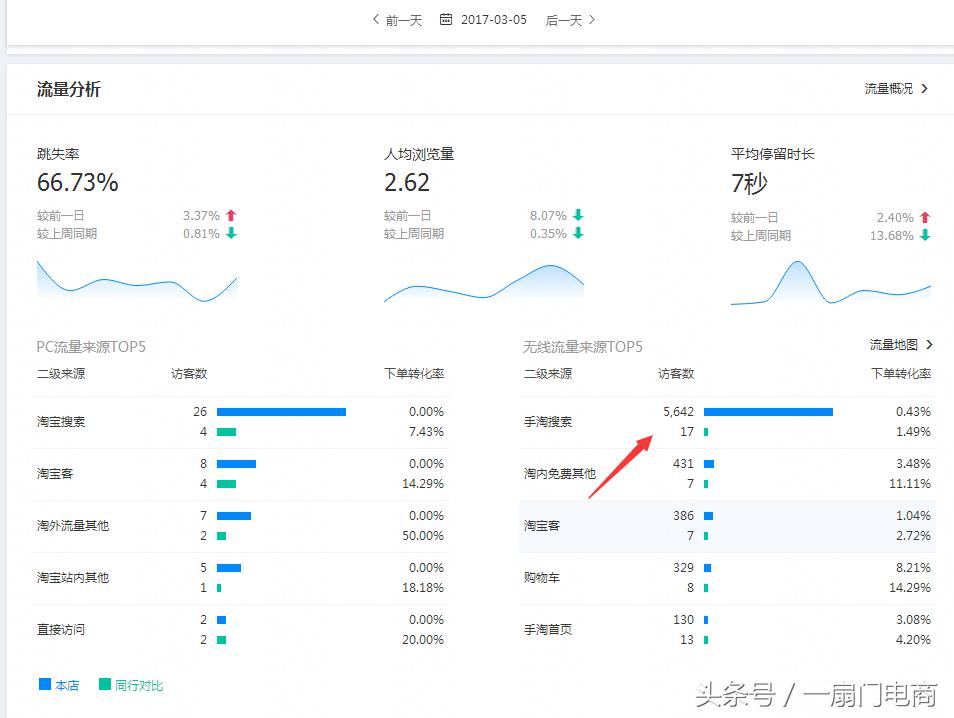Open the calendar icon beside the date
954x718 pixels.
(x=446, y=19)
